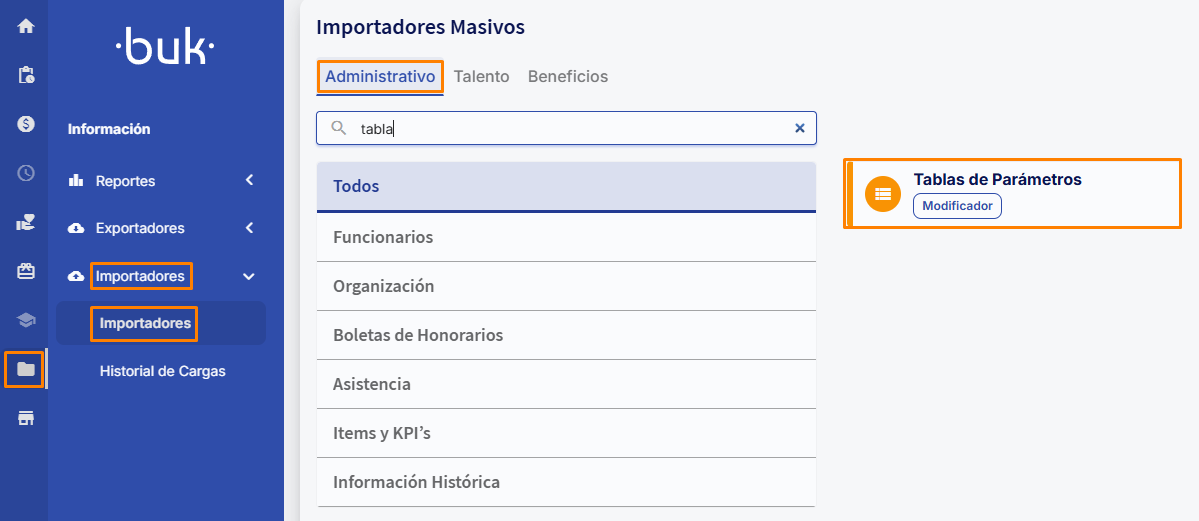Open the hand holding benefits icon
Viewport: 1199px width, 521px height.
[x=26, y=223]
